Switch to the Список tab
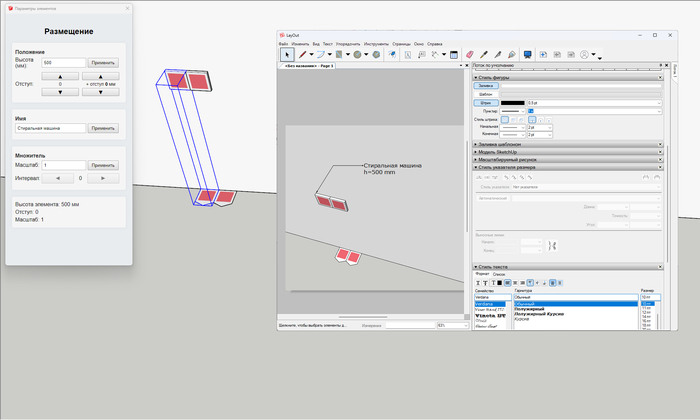The image size is (700, 420). [x=499, y=274]
